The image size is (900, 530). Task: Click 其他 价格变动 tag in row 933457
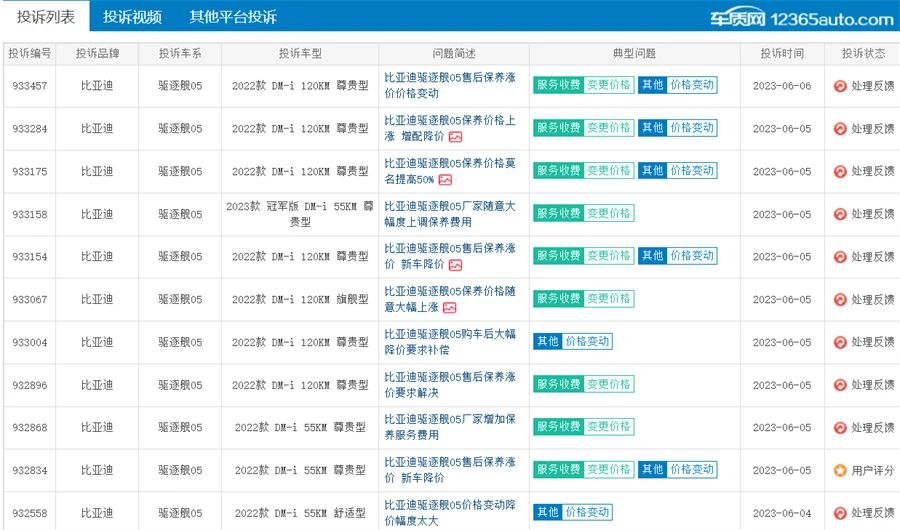[678, 85]
